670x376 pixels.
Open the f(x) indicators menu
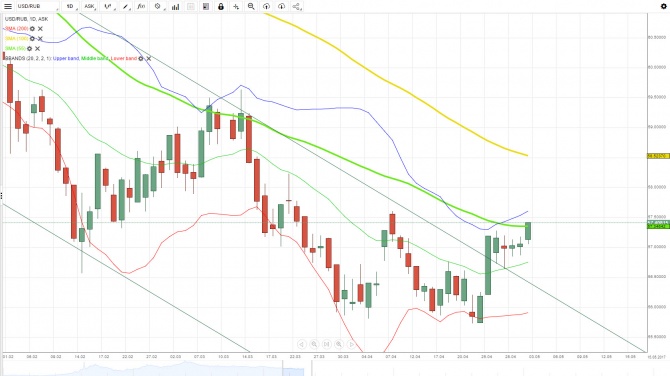141,6
